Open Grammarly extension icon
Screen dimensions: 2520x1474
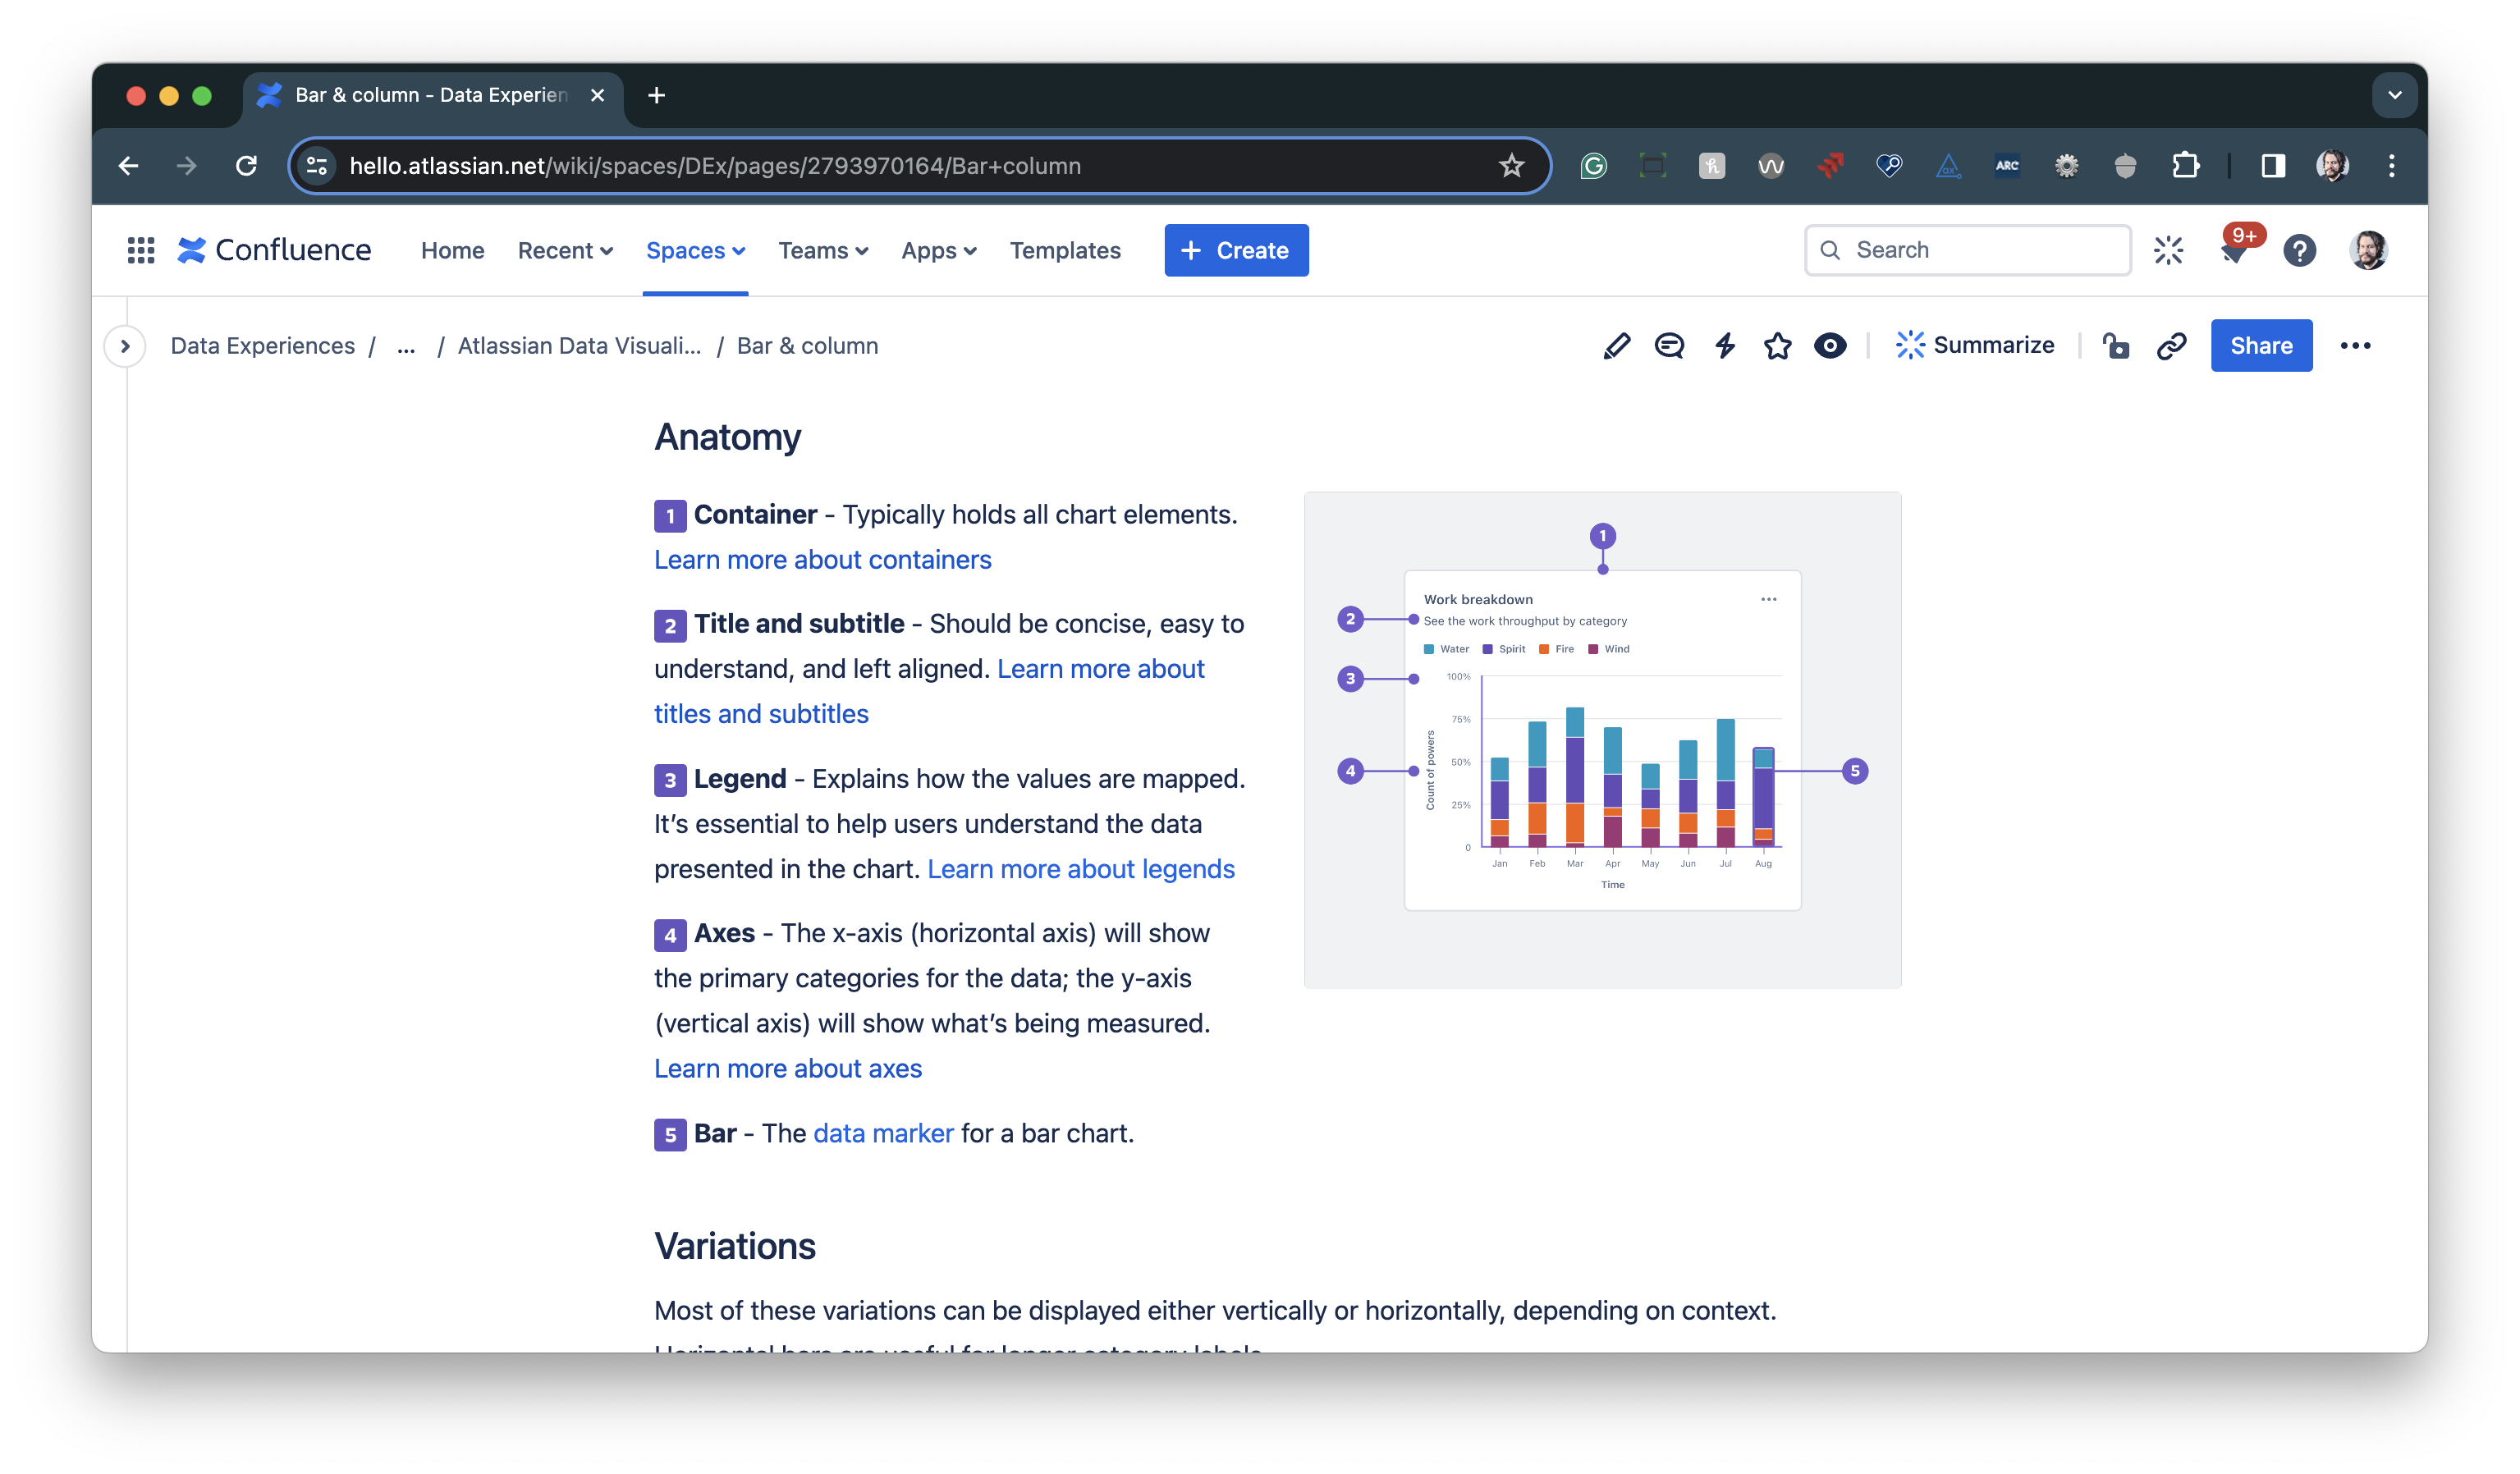click(x=1593, y=166)
